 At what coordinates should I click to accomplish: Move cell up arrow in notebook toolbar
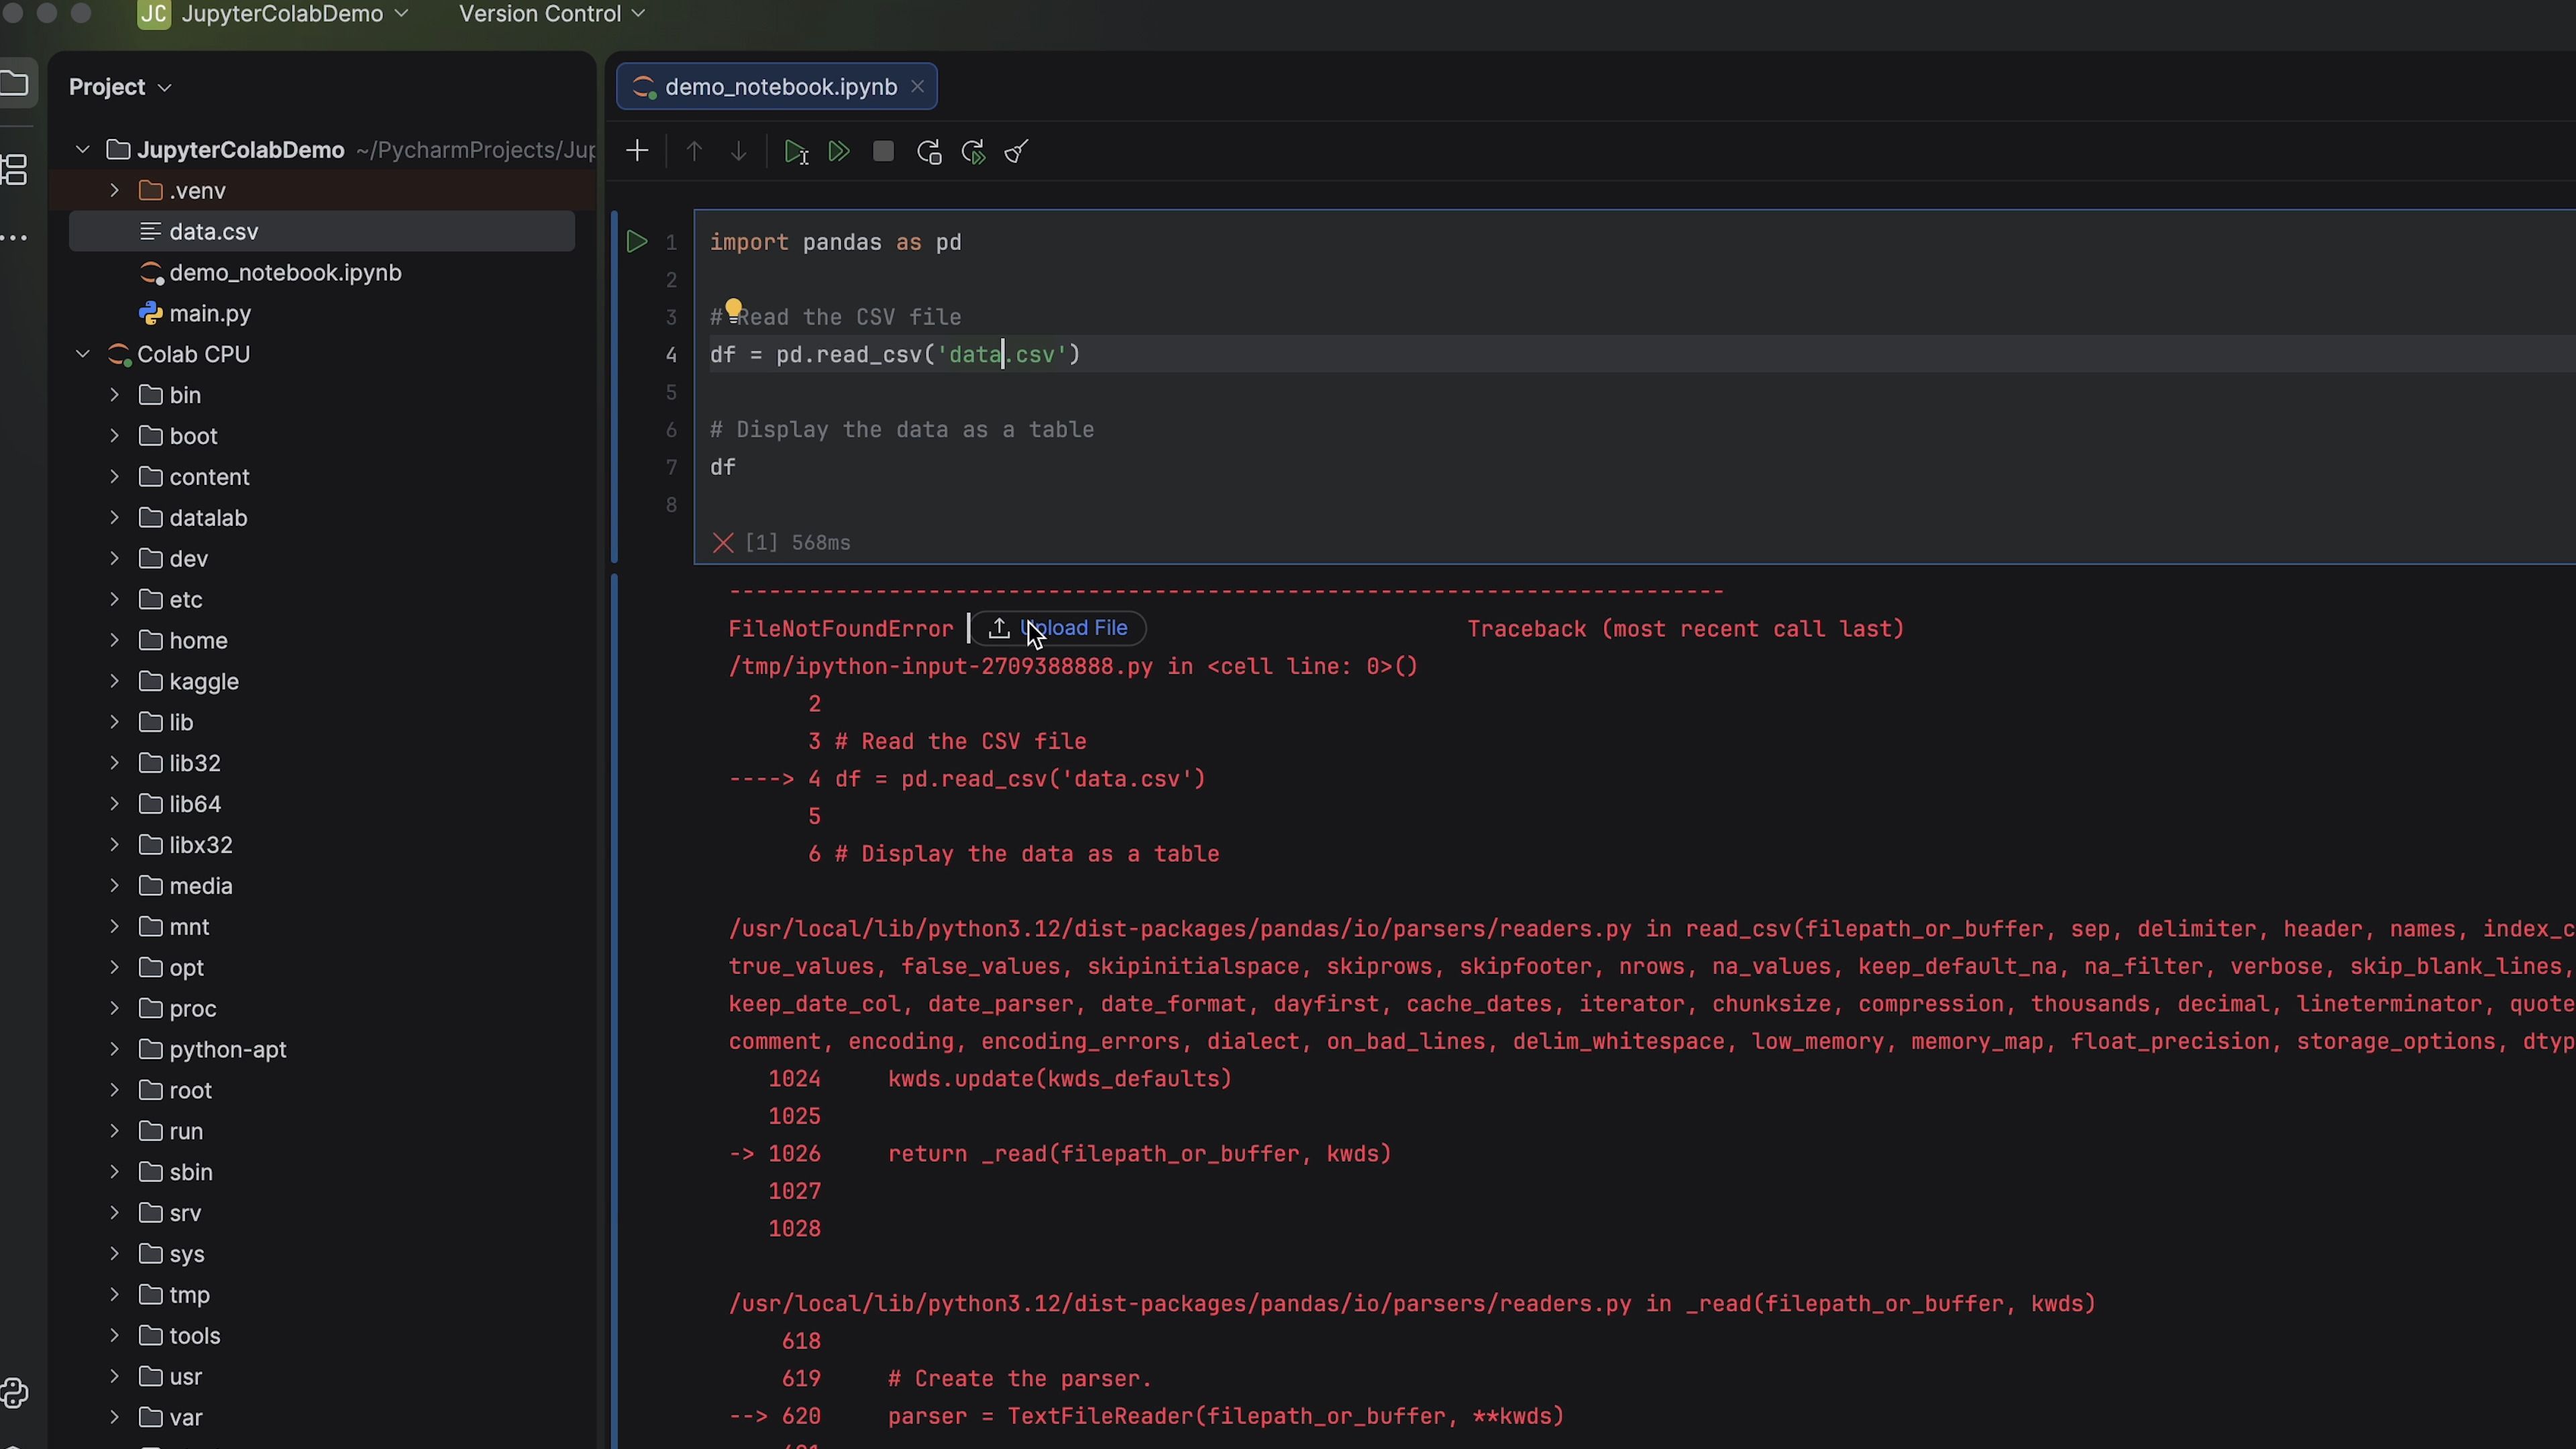(694, 152)
